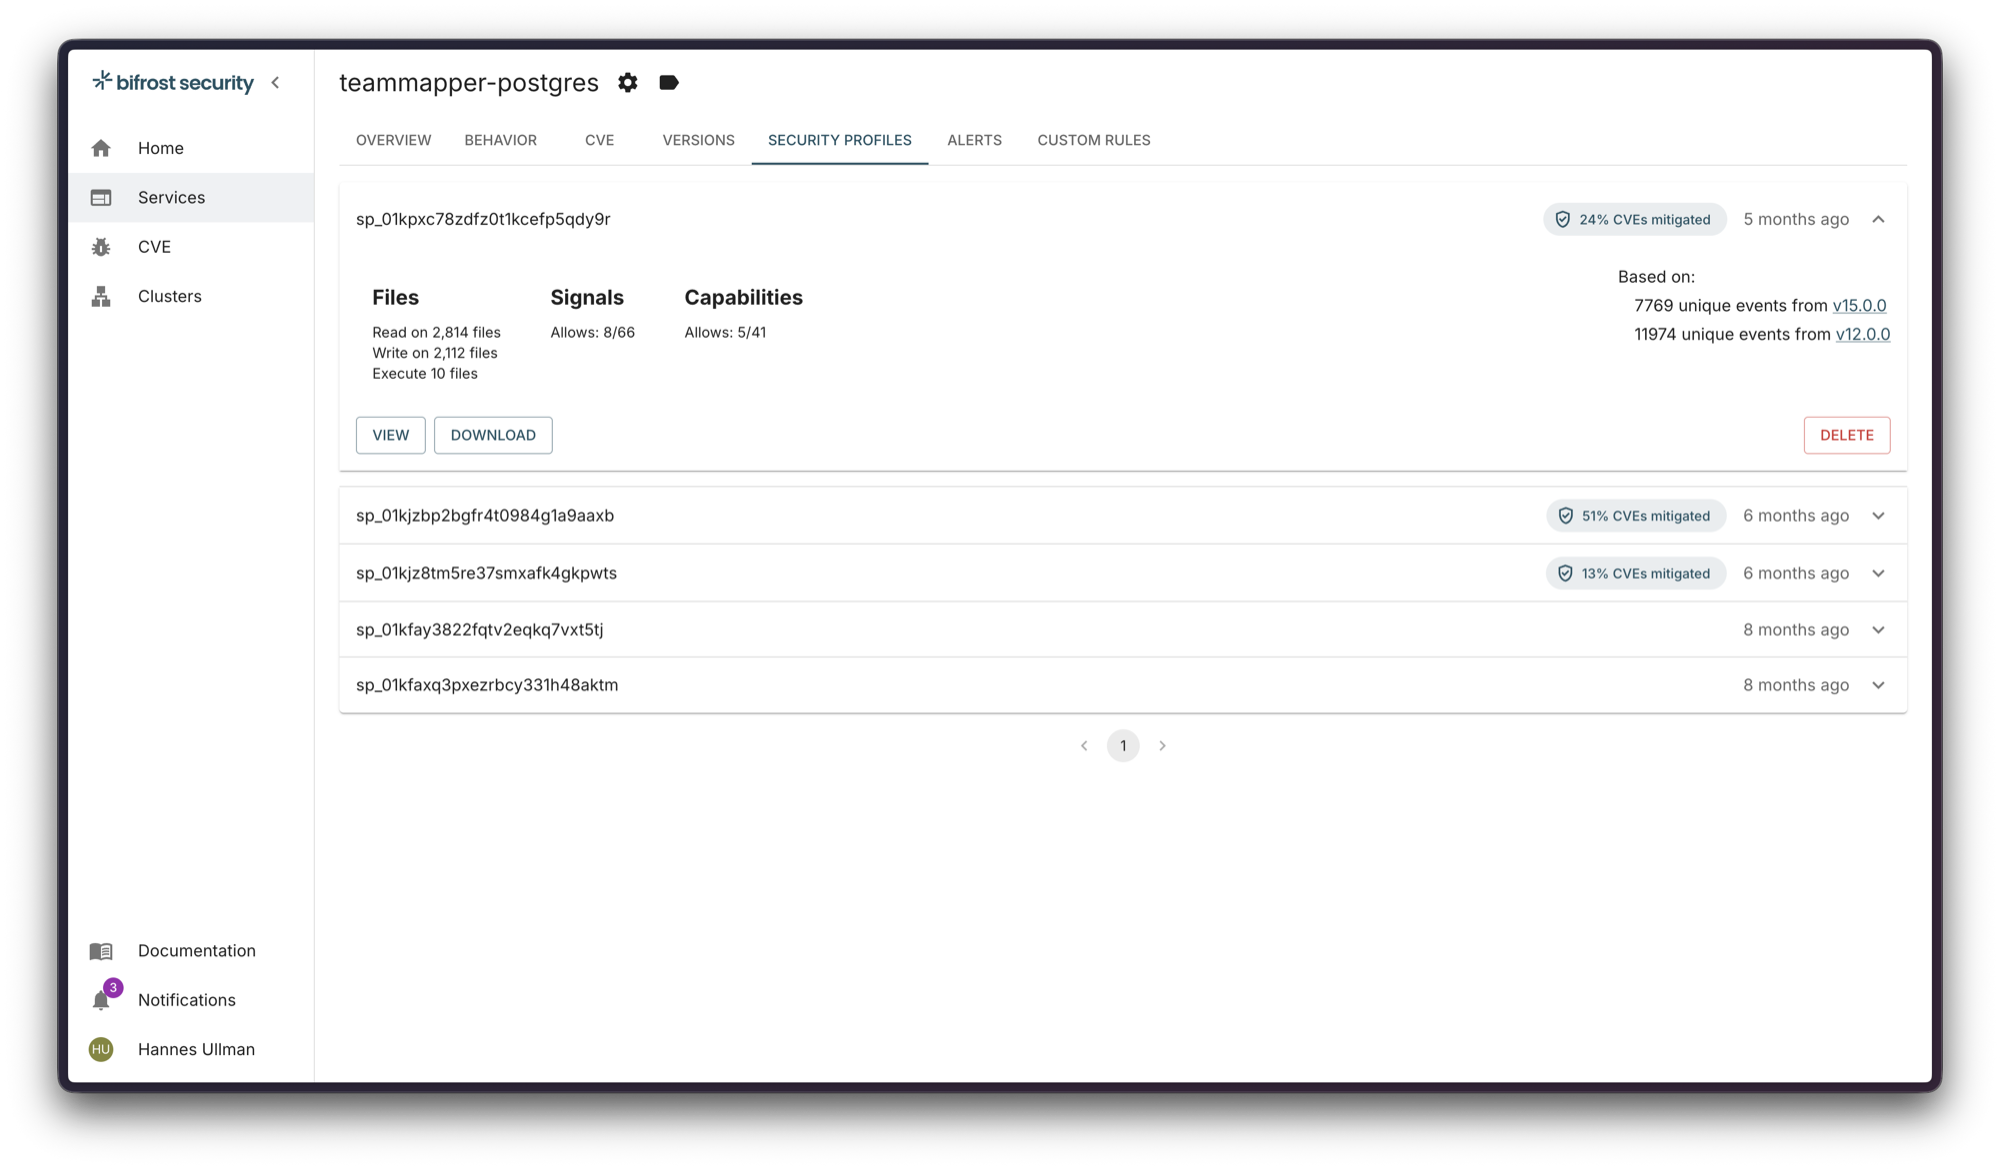This screenshot has height=1169, width=2000.
Task: Click shield icon in 24% CVEs mitigated badge
Action: tap(1563, 220)
